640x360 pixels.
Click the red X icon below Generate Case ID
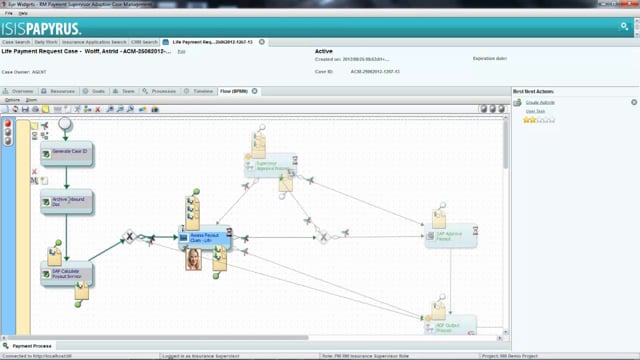point(34,172)
